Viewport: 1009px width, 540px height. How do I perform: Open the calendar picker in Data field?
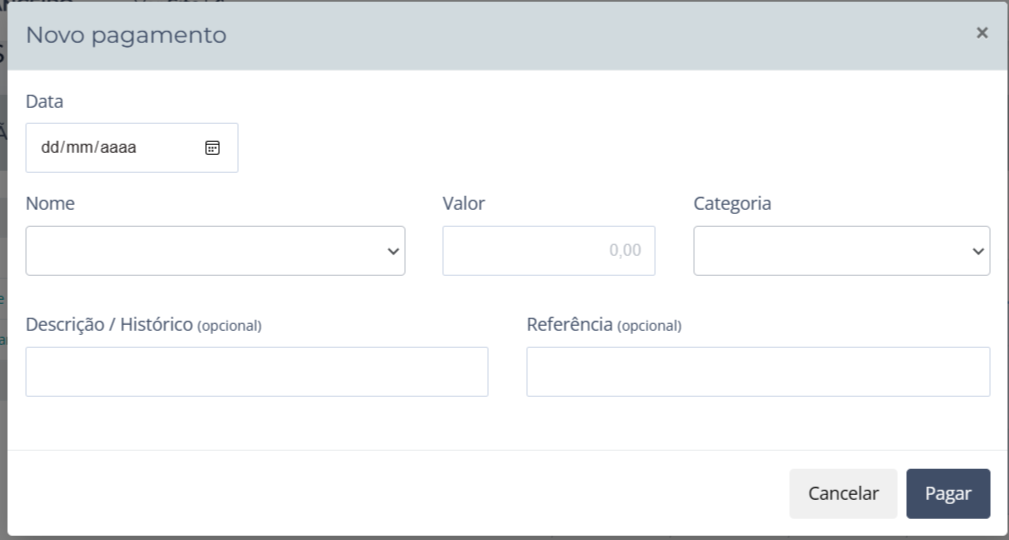[212, 148]
